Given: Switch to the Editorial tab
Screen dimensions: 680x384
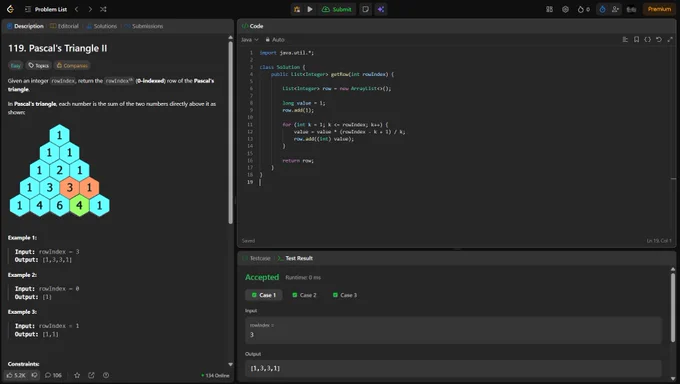Looking at the screenshot, I should coord(64,26).
